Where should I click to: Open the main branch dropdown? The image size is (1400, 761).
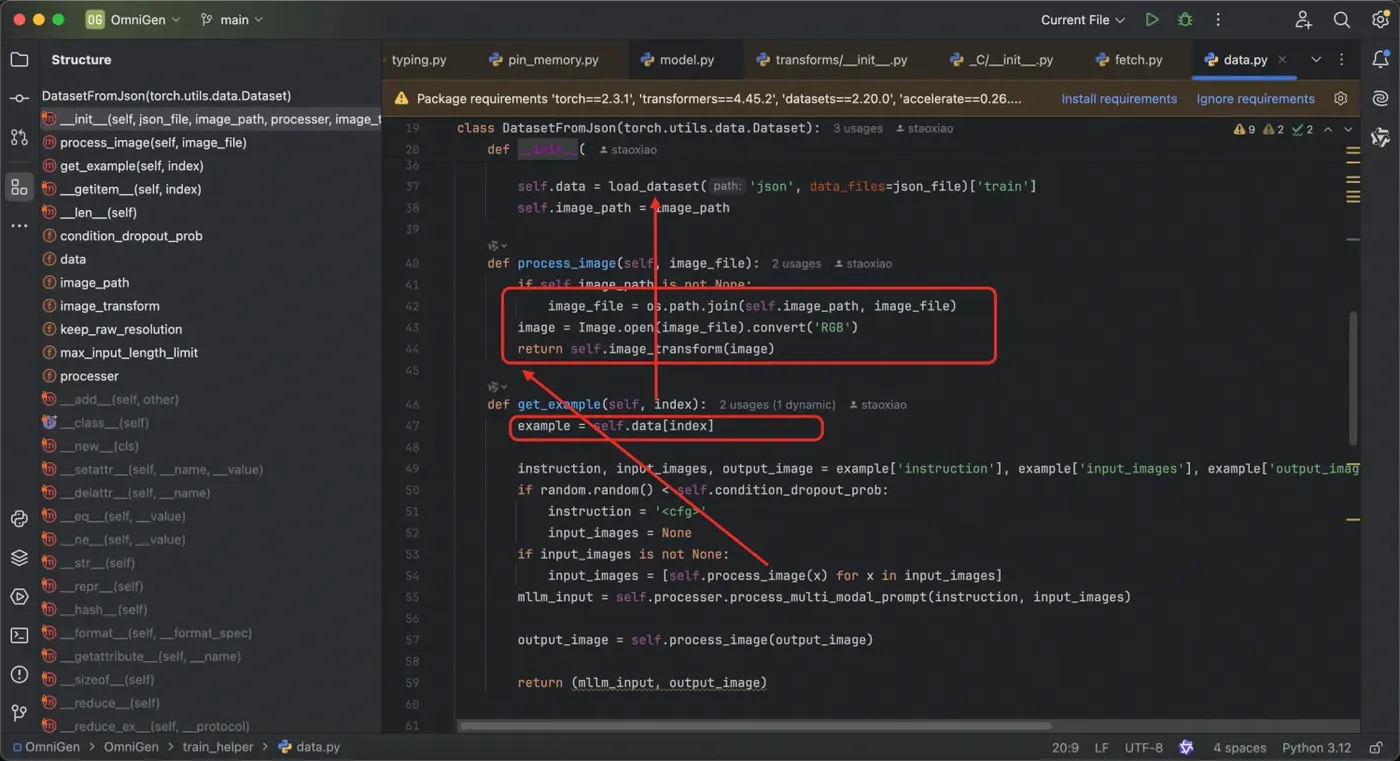(x=231, y=20)
